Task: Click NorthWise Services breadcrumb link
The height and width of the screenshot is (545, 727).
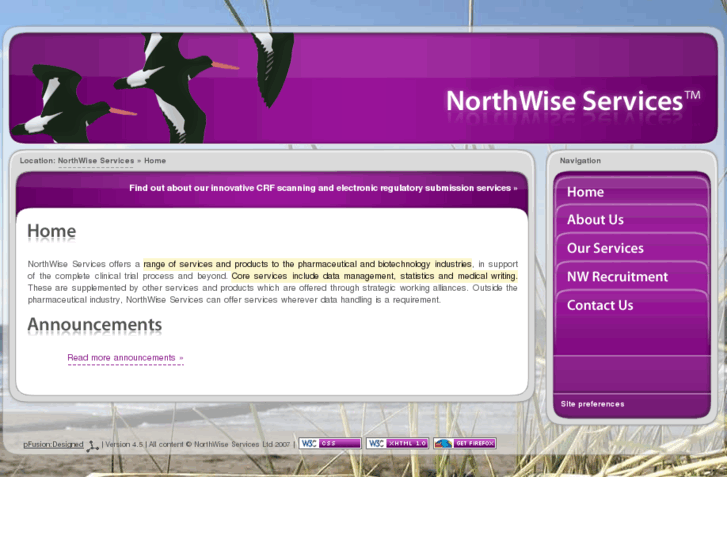Action: (x=96, y=161)
